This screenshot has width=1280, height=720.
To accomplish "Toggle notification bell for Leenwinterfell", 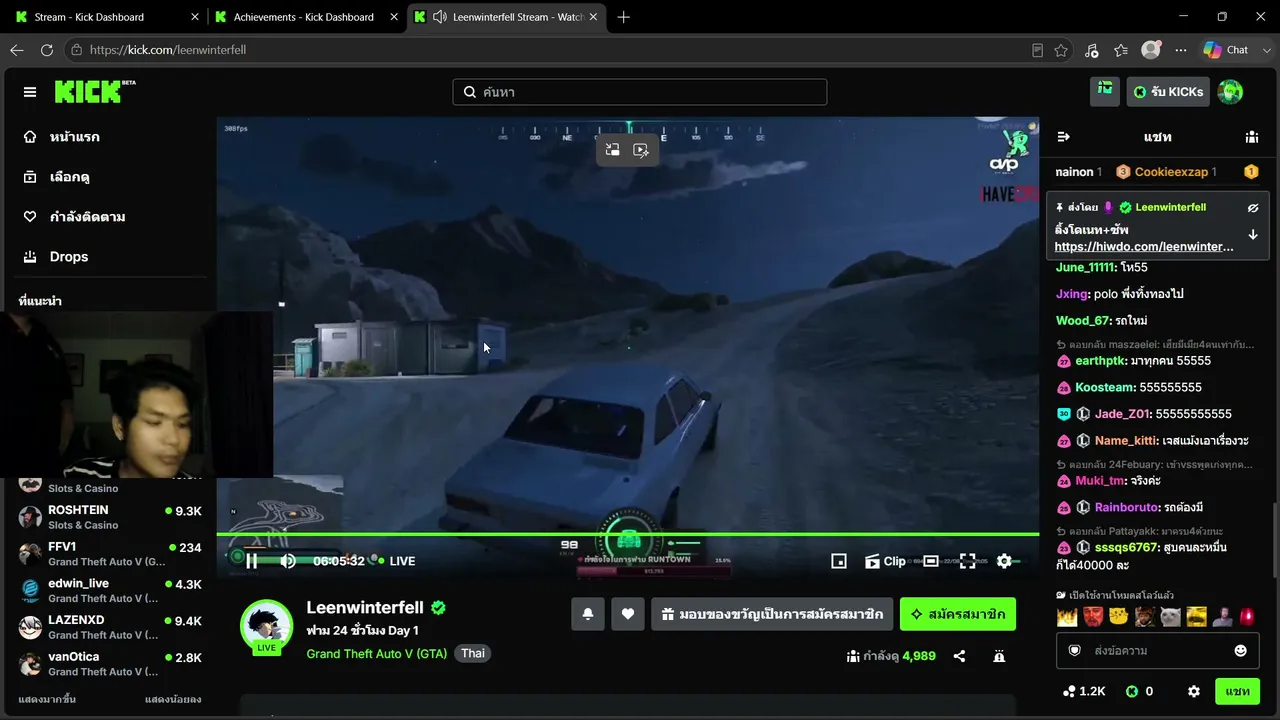I will (x=588, y=614).
